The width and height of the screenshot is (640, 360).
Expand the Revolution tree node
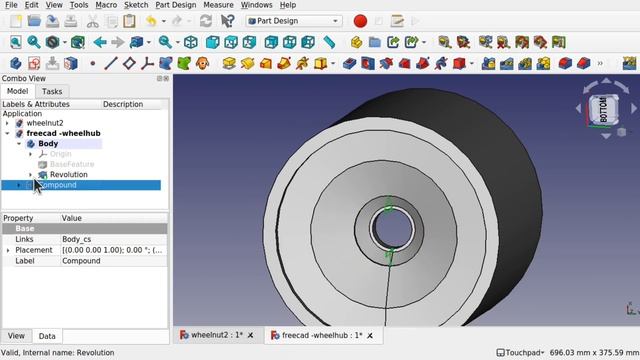(31, 175)
